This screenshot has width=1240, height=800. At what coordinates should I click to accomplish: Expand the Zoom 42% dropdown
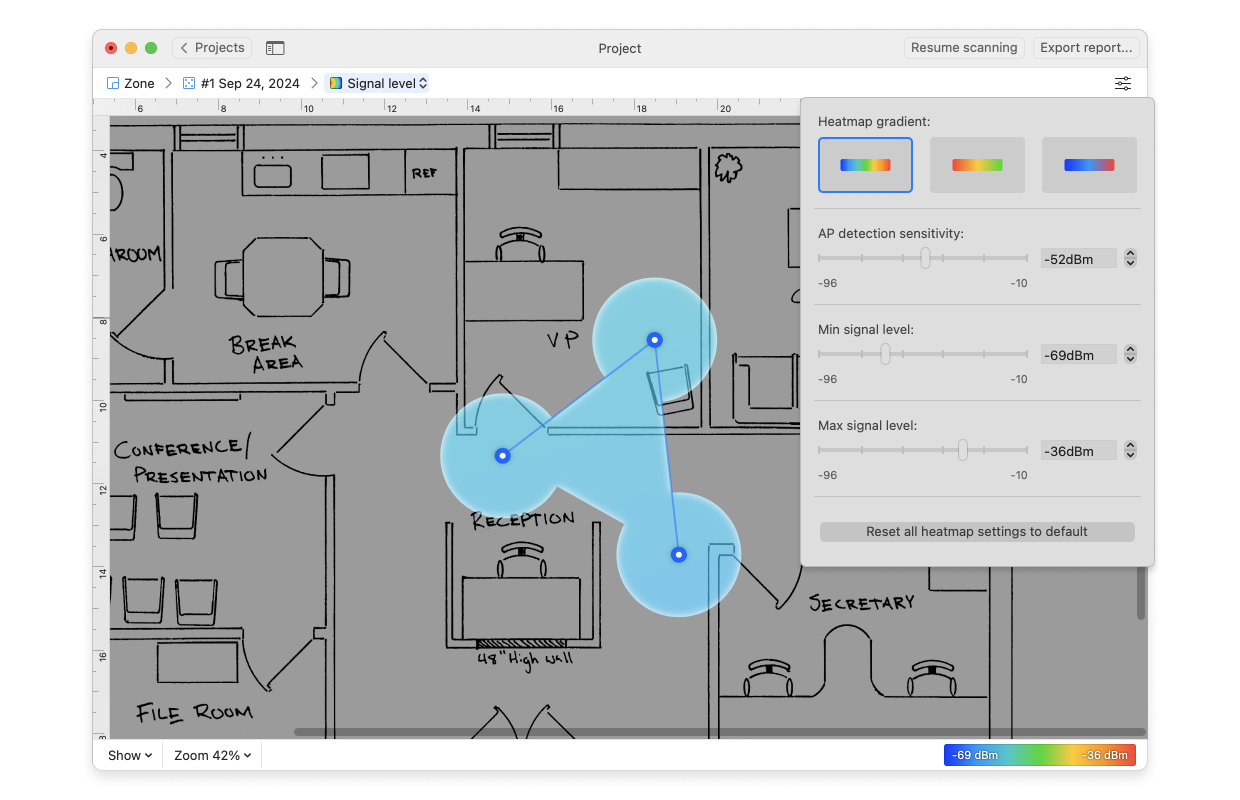[x=212, y=756]
